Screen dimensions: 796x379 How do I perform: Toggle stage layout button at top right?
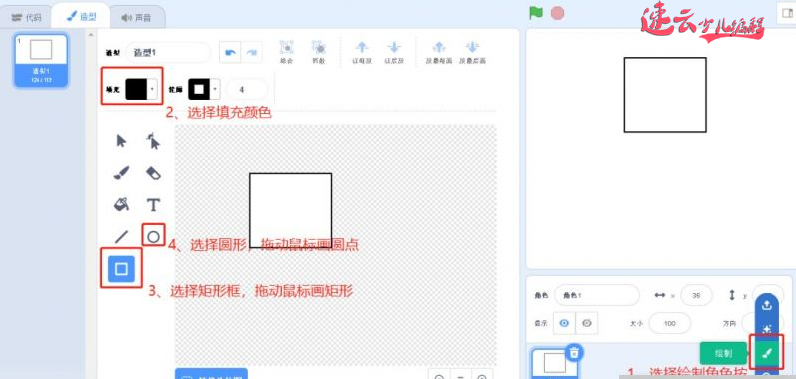pos(786,13)
